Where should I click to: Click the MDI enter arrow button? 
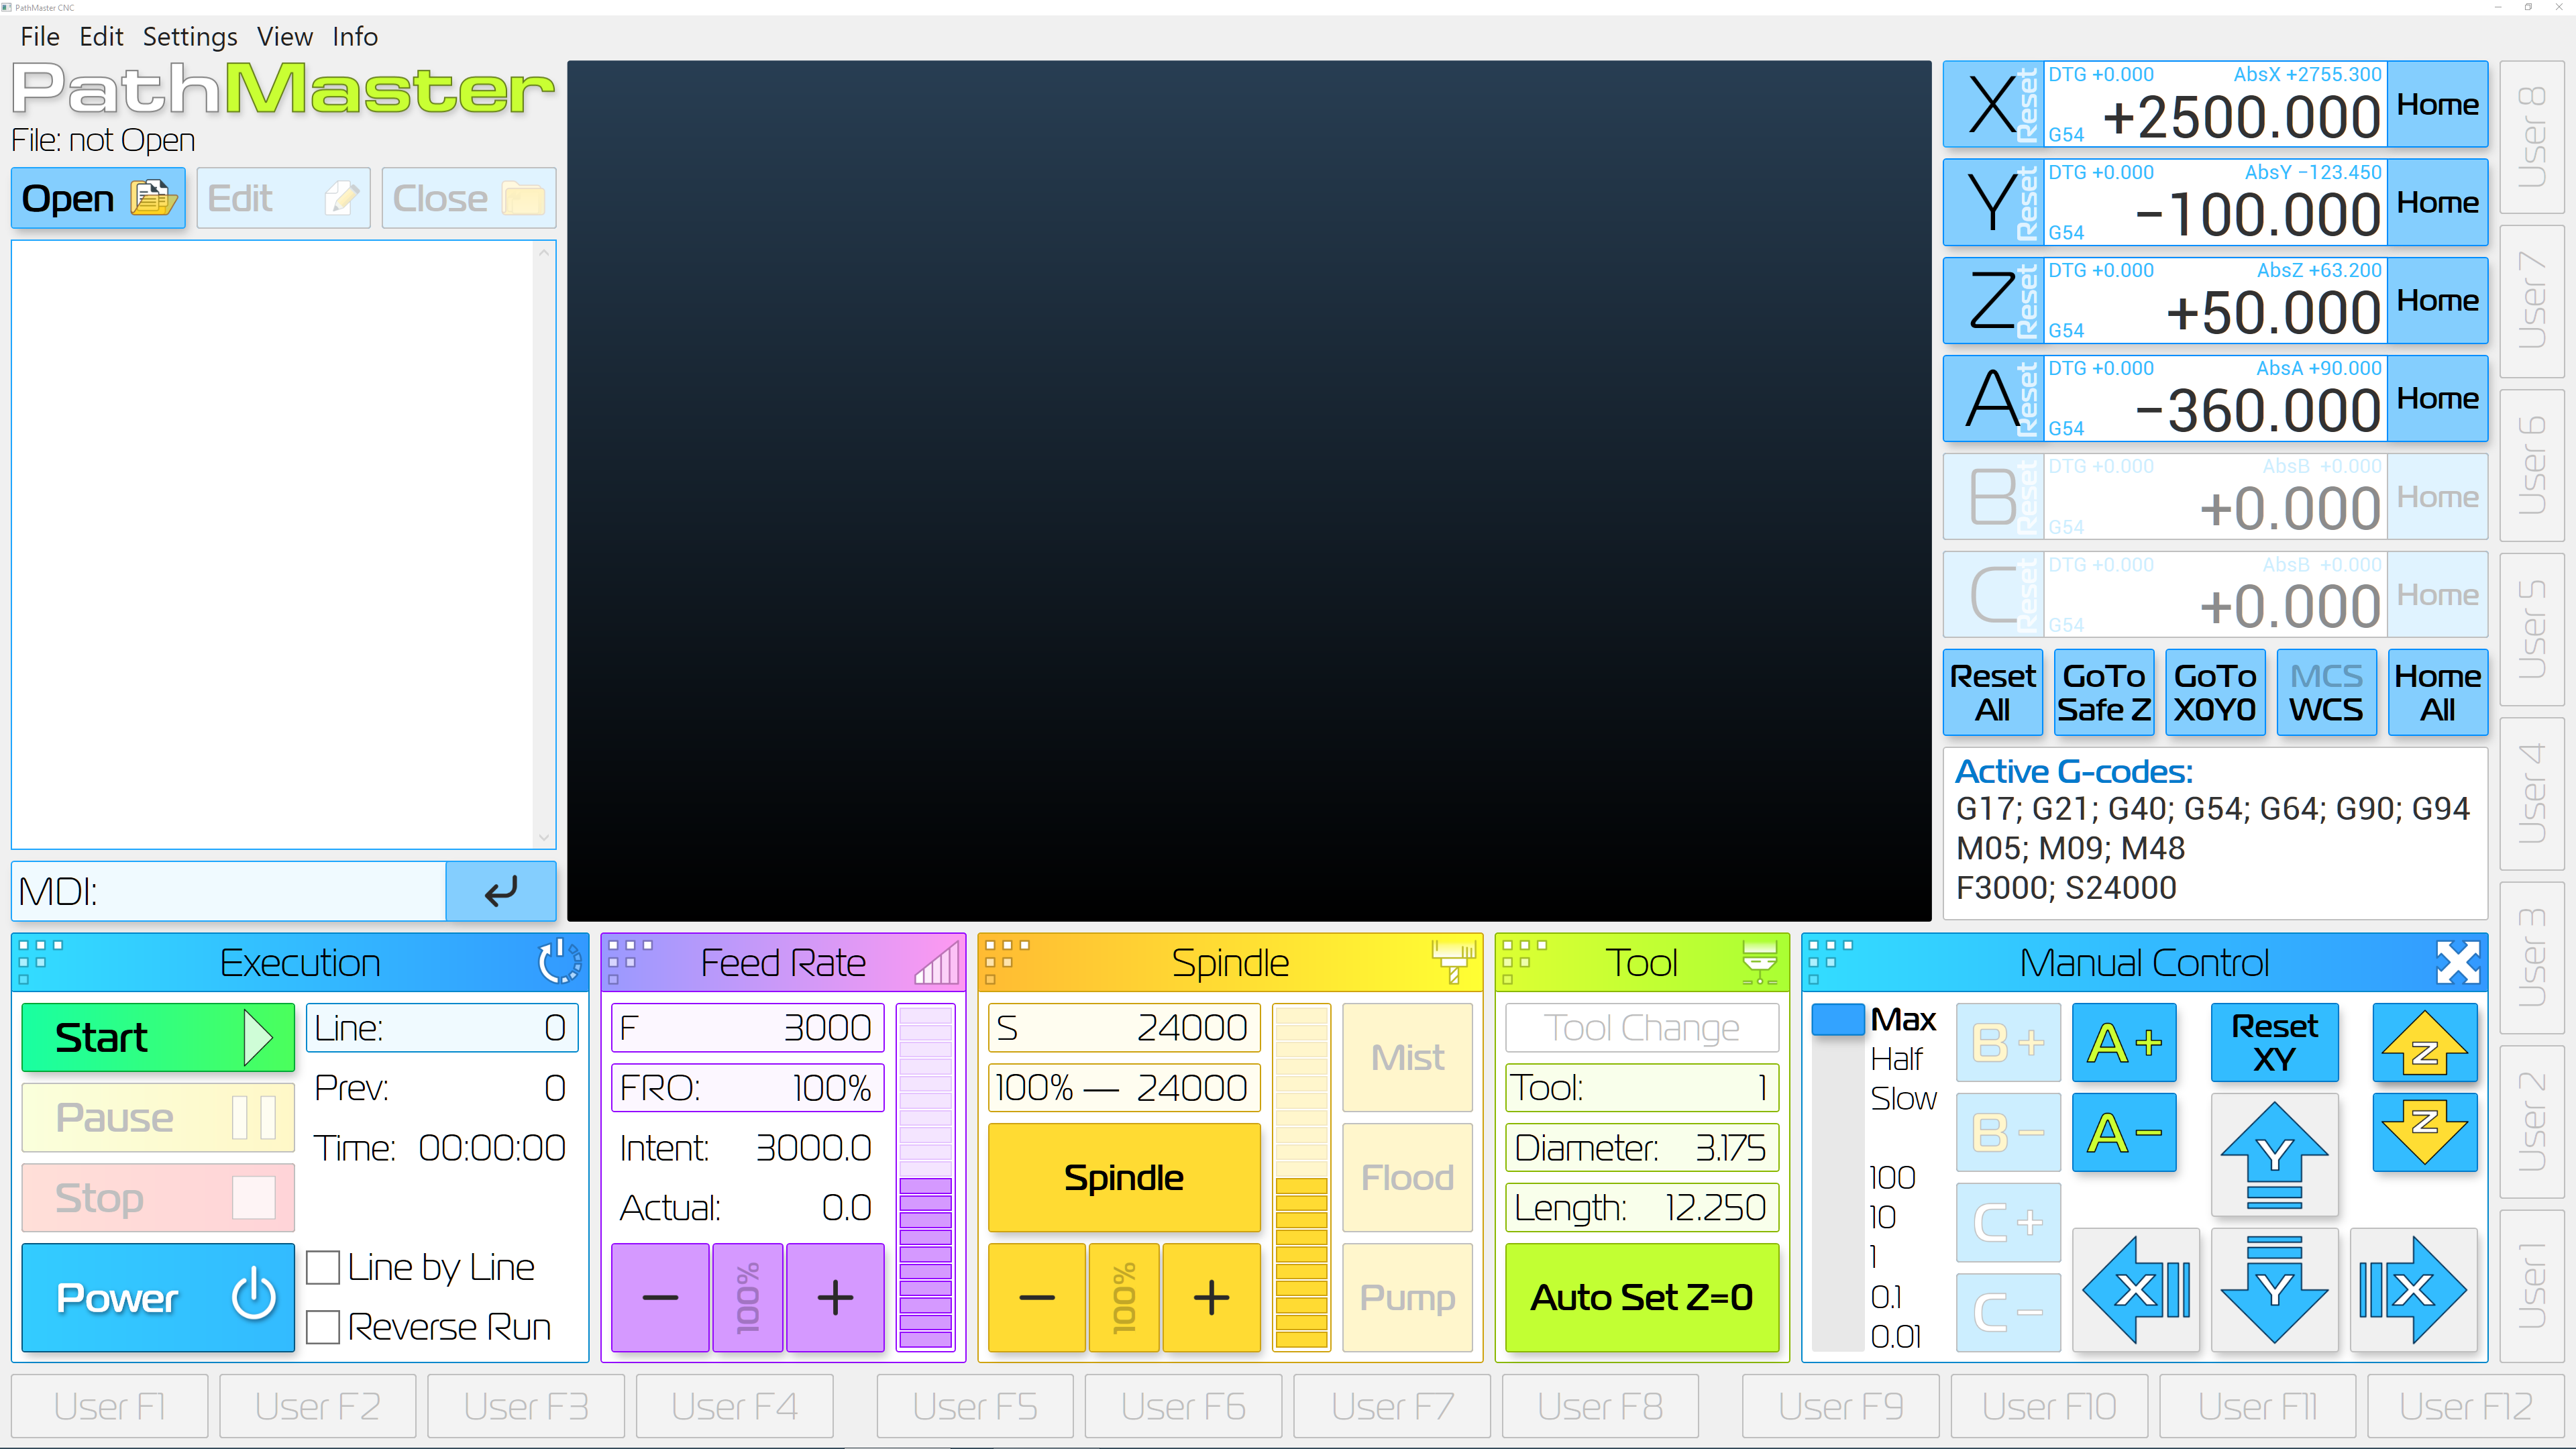click(500, 890)
